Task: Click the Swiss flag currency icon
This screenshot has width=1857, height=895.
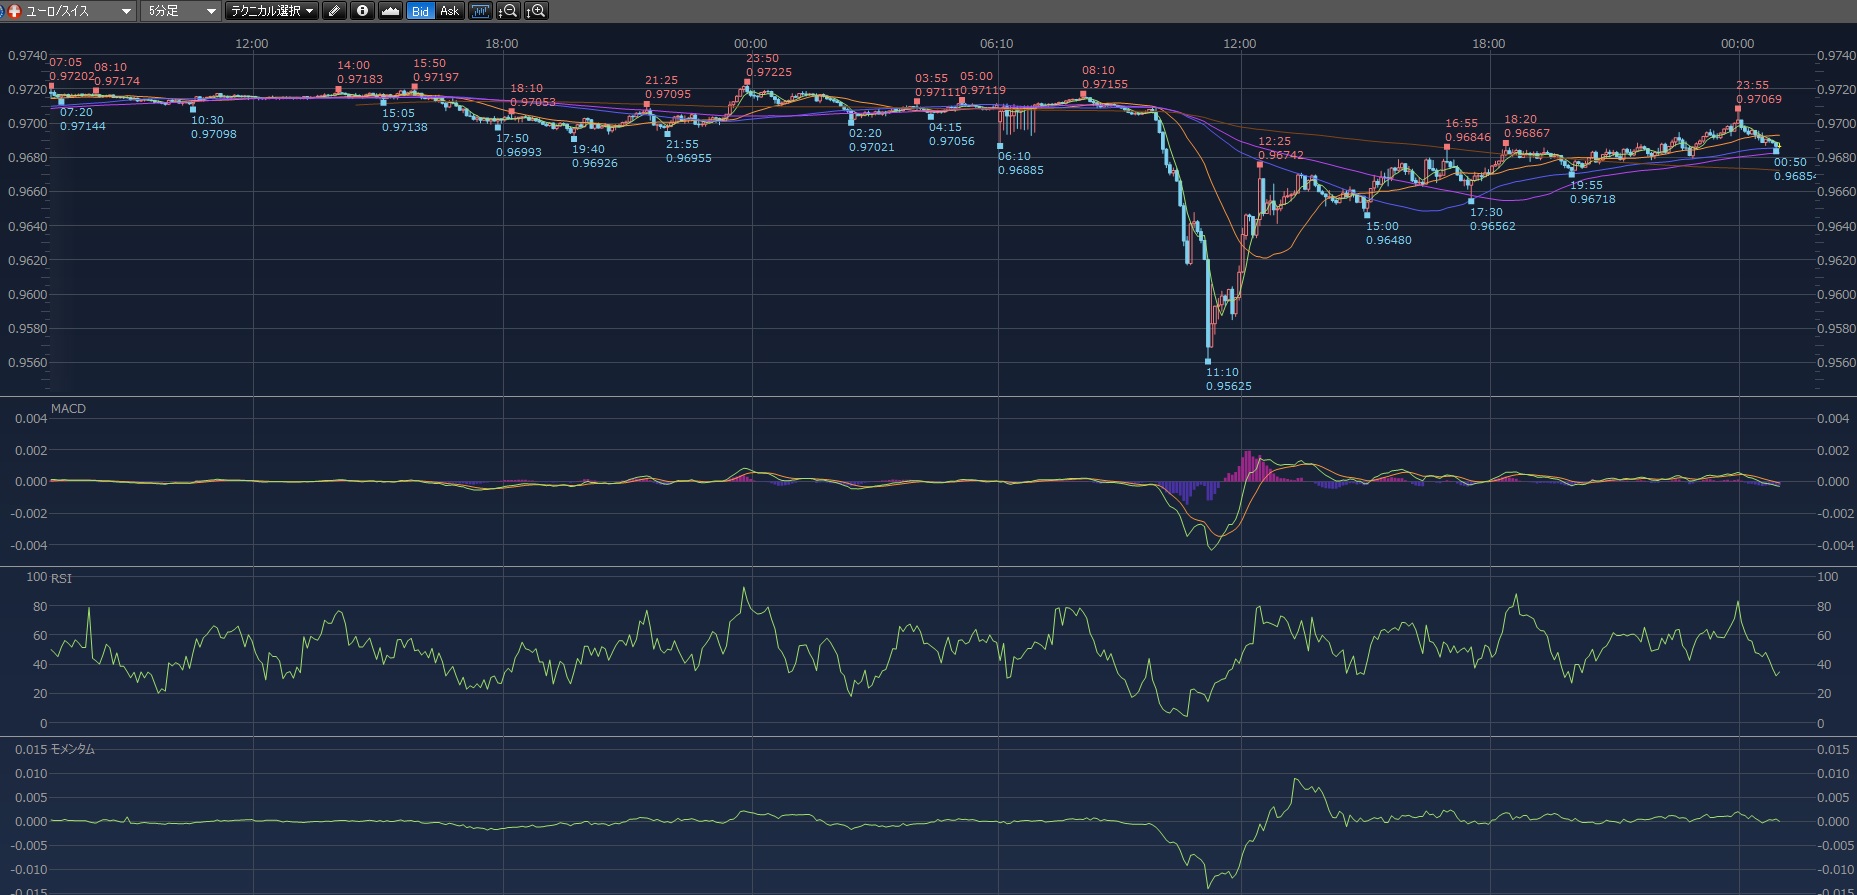Action: point(14,11)
